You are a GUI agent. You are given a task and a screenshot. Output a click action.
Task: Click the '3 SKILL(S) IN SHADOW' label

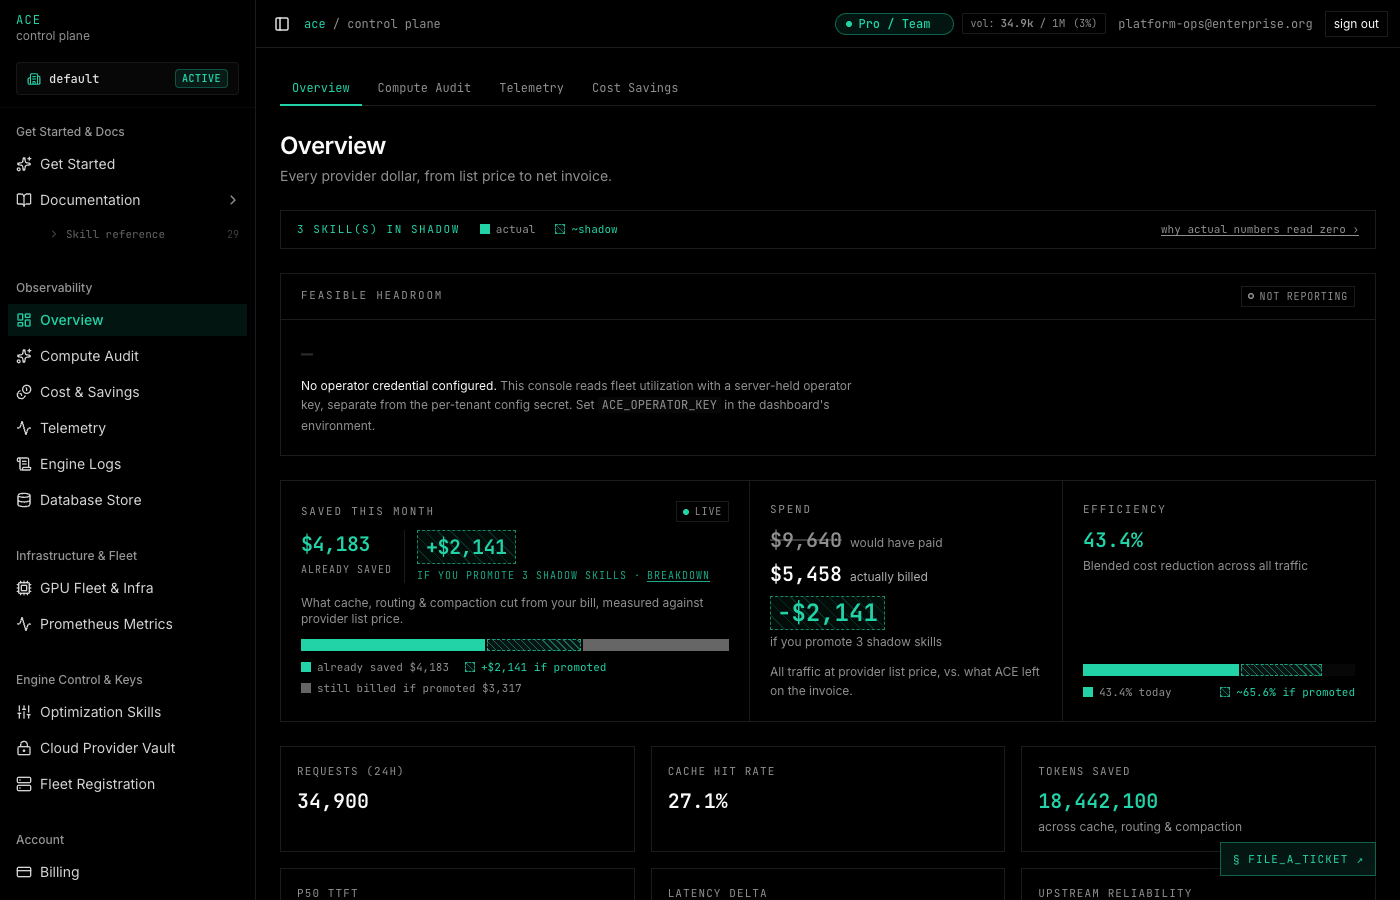pos(378,230)
